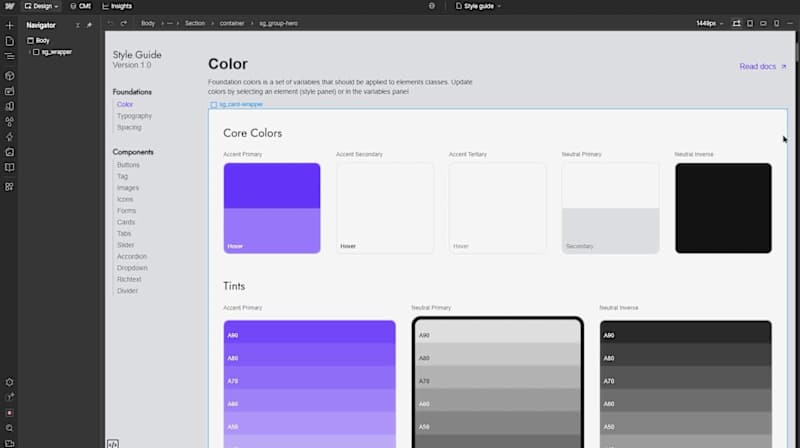Image resolution: width=800 pixels, height=448 pixels.
Task: Go to Dropdown in Components list
Action: point(132,268)
